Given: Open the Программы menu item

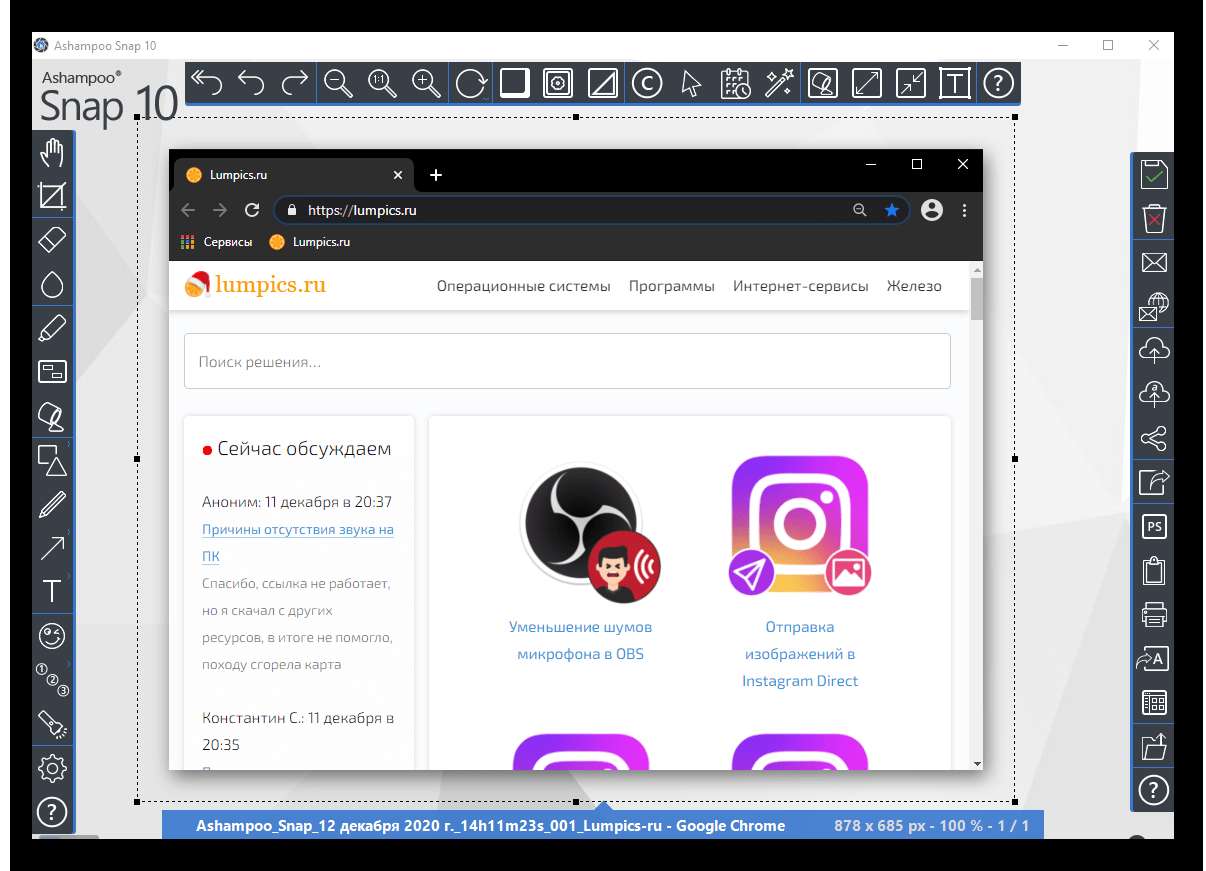Looking at the screenshot, I should click(671, 286).
